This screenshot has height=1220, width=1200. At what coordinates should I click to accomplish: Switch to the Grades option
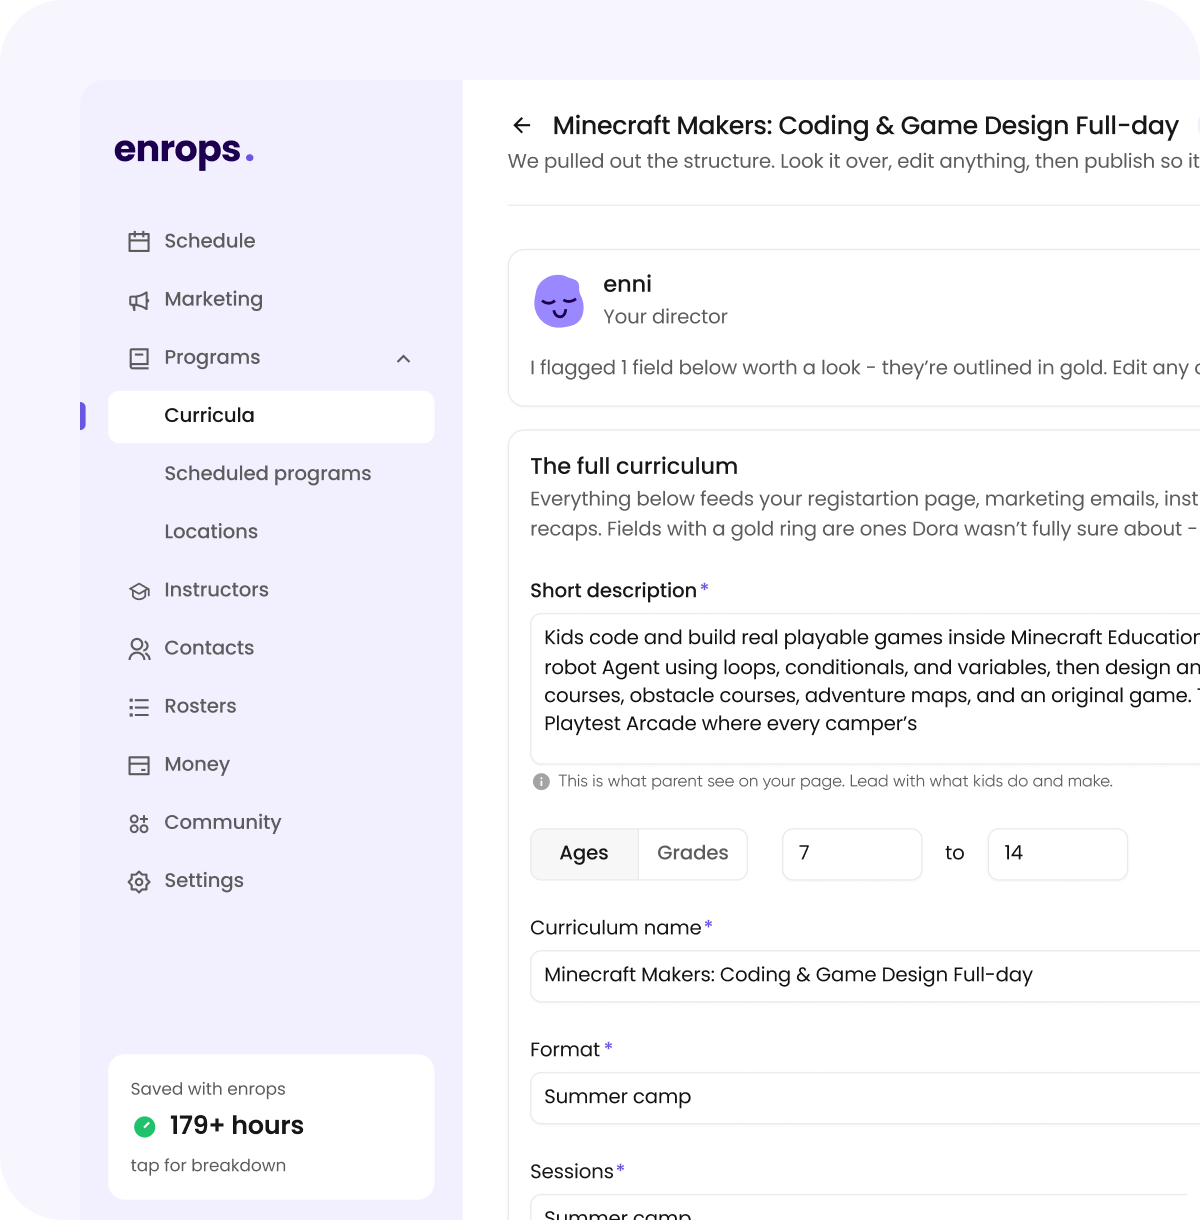[x=692, y=853]
